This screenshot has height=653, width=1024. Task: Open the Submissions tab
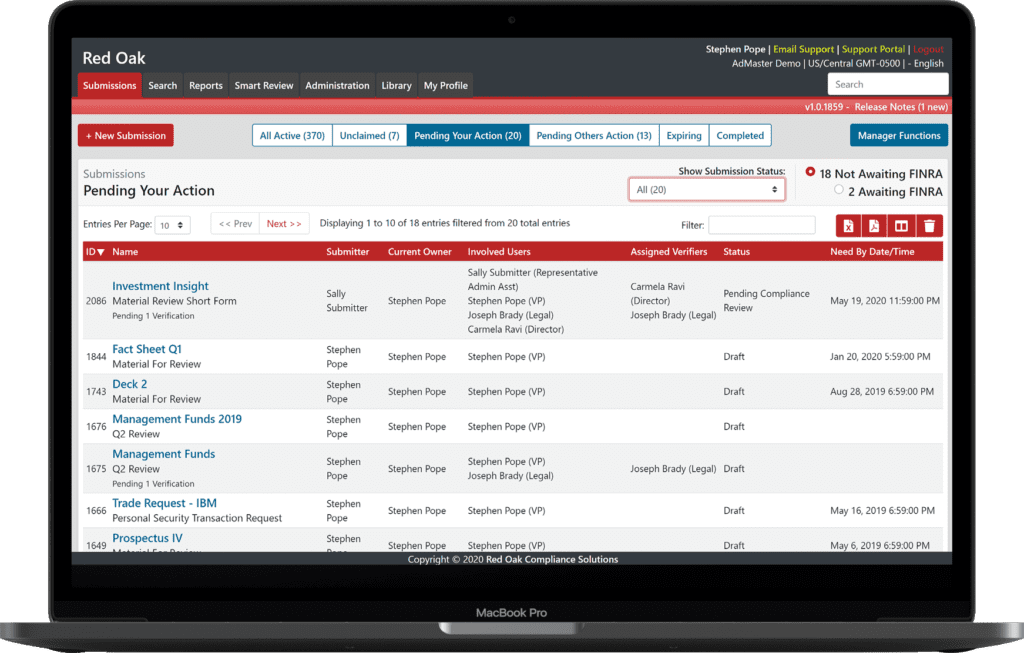[110, 86]
